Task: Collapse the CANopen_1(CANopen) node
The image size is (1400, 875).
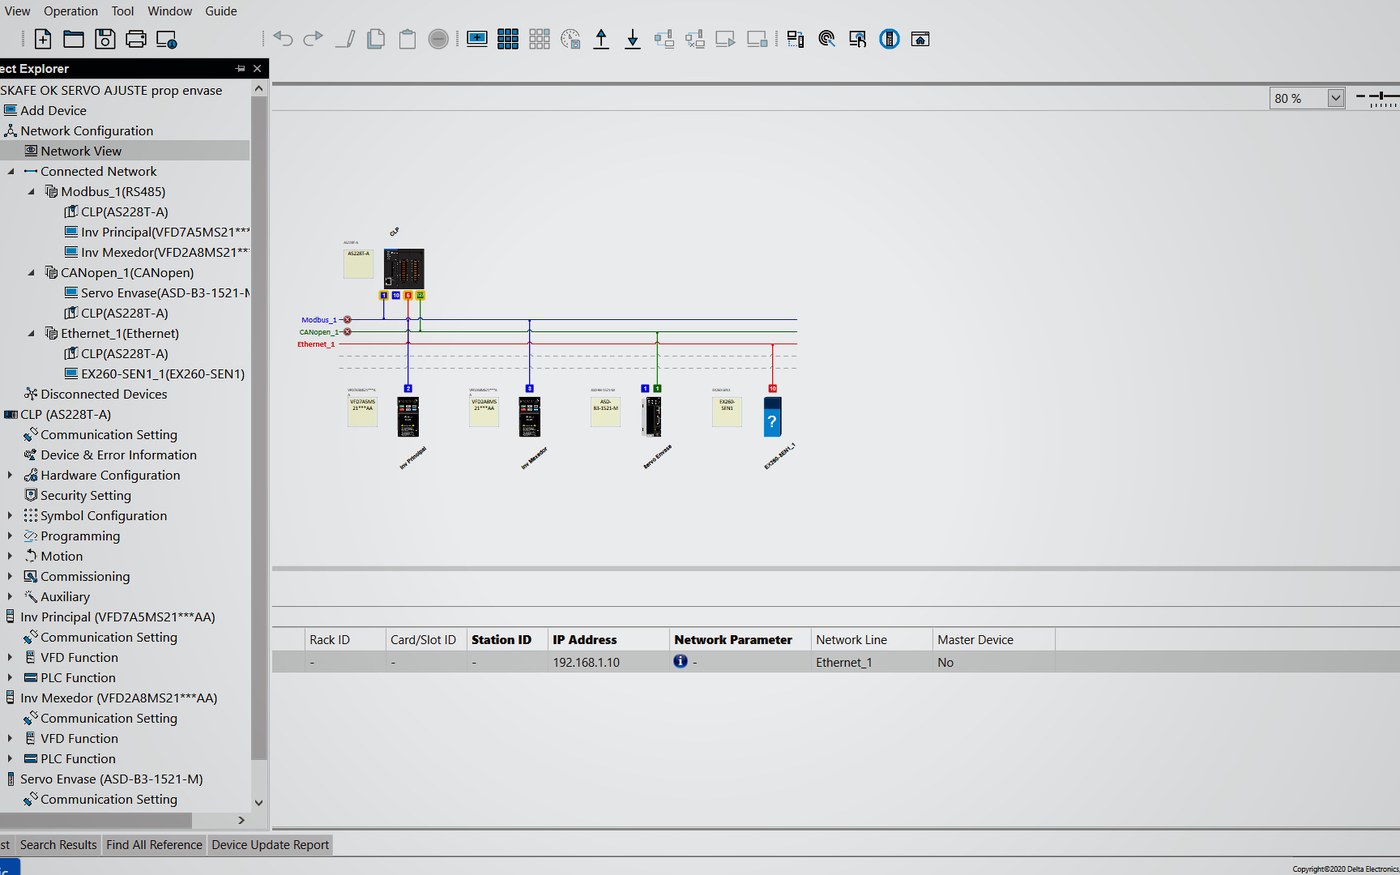Action: 31,272
